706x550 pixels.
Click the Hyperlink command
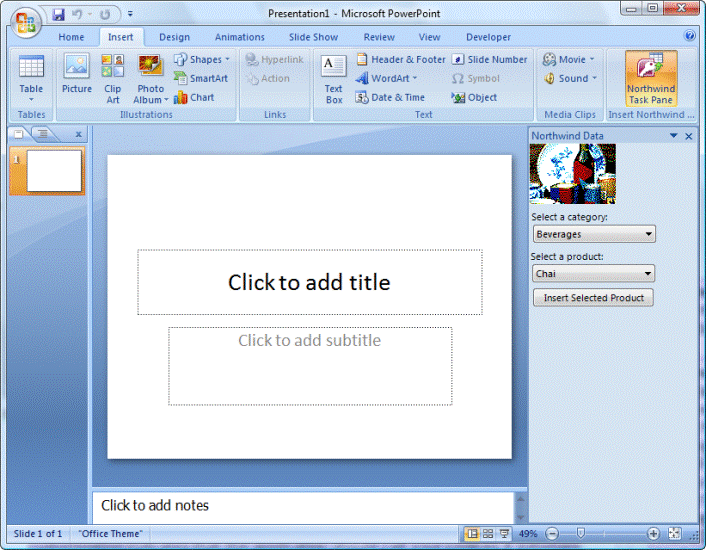click(x=275, y=59)
